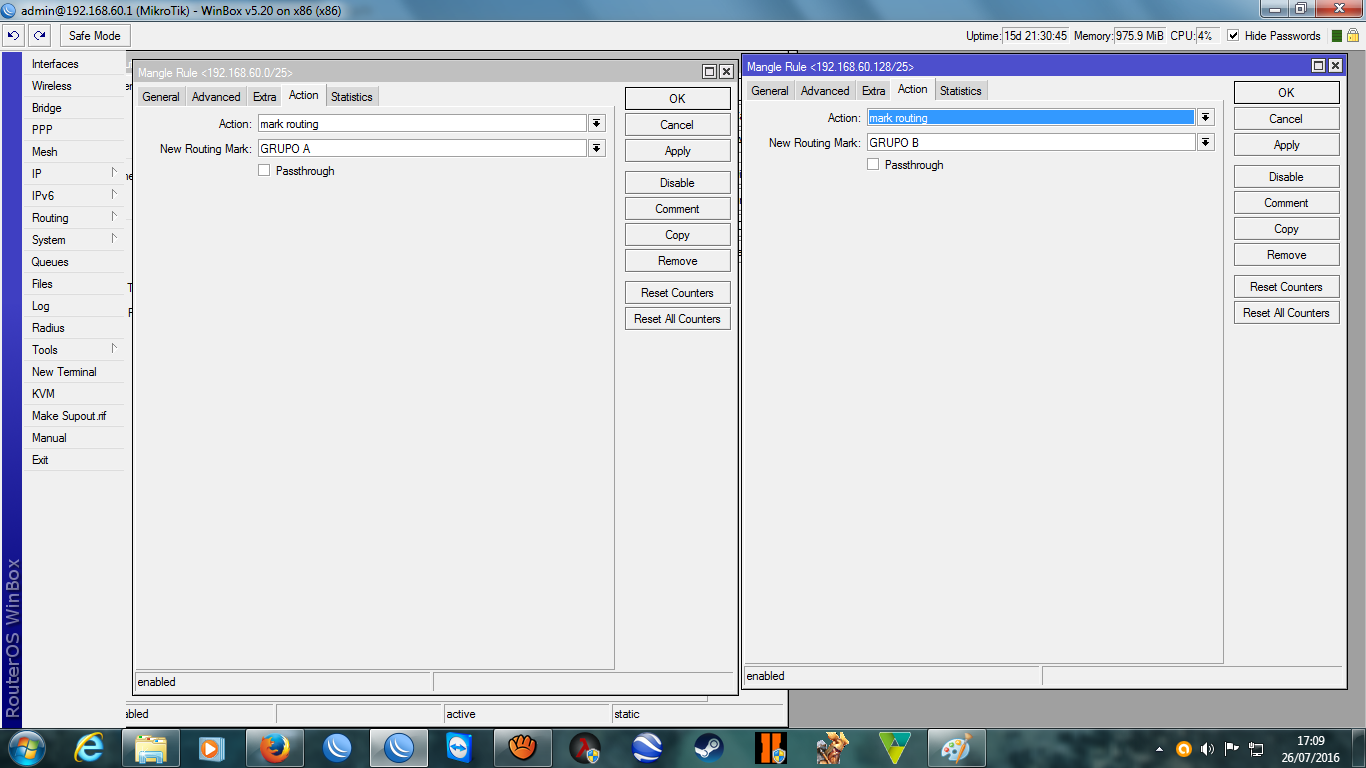The image size is (1366, 768).
Task: Open the Action dropdown in the 192.168.60.128/25 rule
Action: click(1206, 117)
